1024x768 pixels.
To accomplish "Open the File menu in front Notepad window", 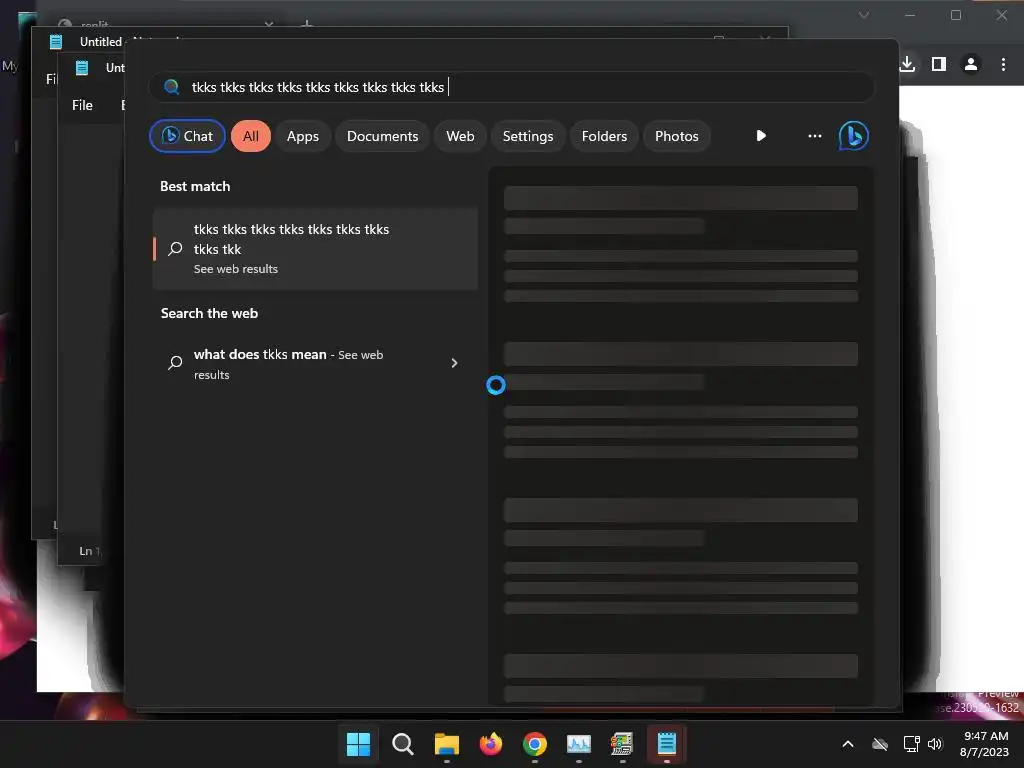I will pos(82,105).
